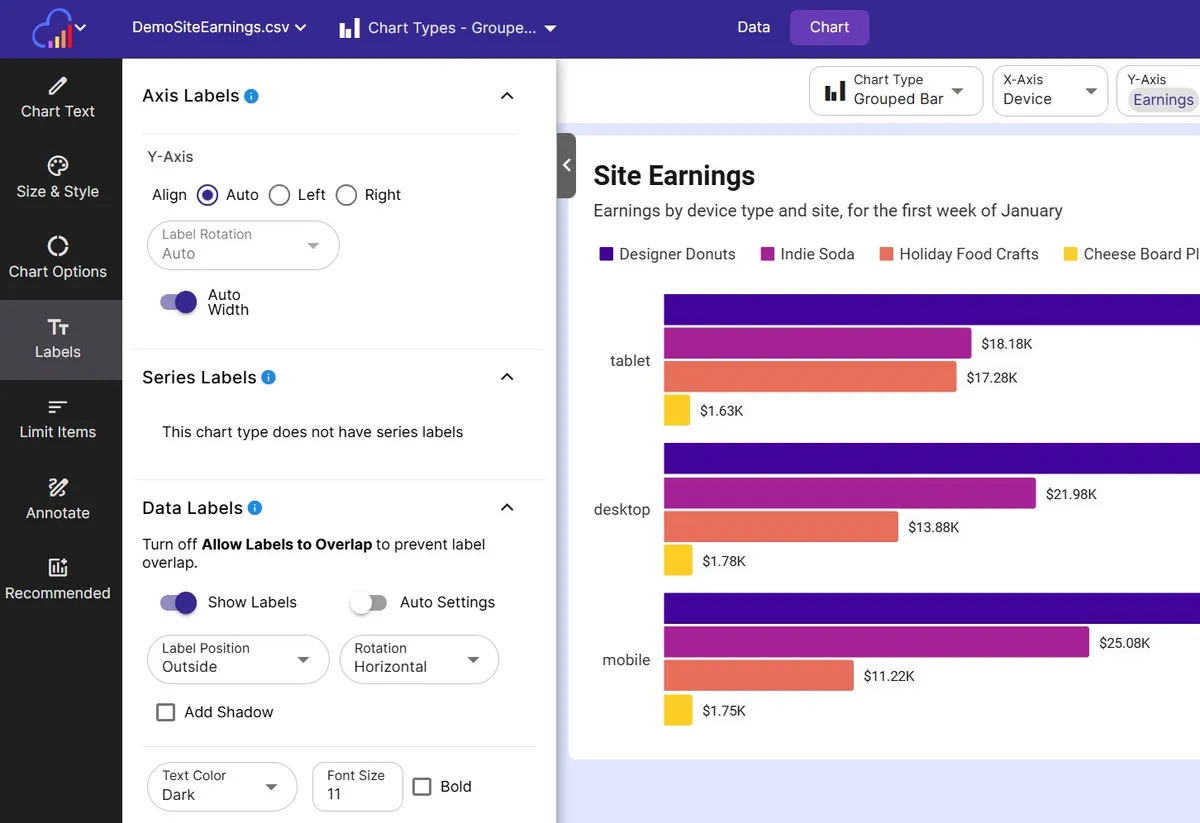Click the mobile Indie Soda $25.08K bar

pyautogui.click(x=876, y=642)
